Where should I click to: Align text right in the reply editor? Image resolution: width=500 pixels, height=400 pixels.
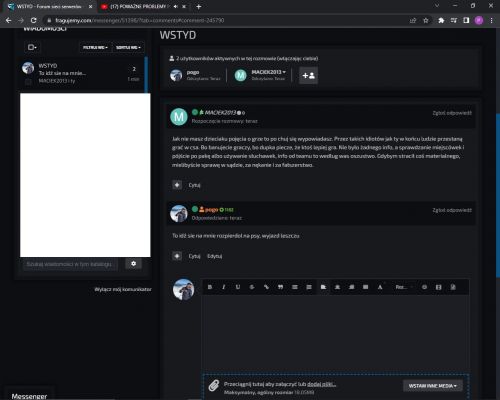[x=352, y=287]
